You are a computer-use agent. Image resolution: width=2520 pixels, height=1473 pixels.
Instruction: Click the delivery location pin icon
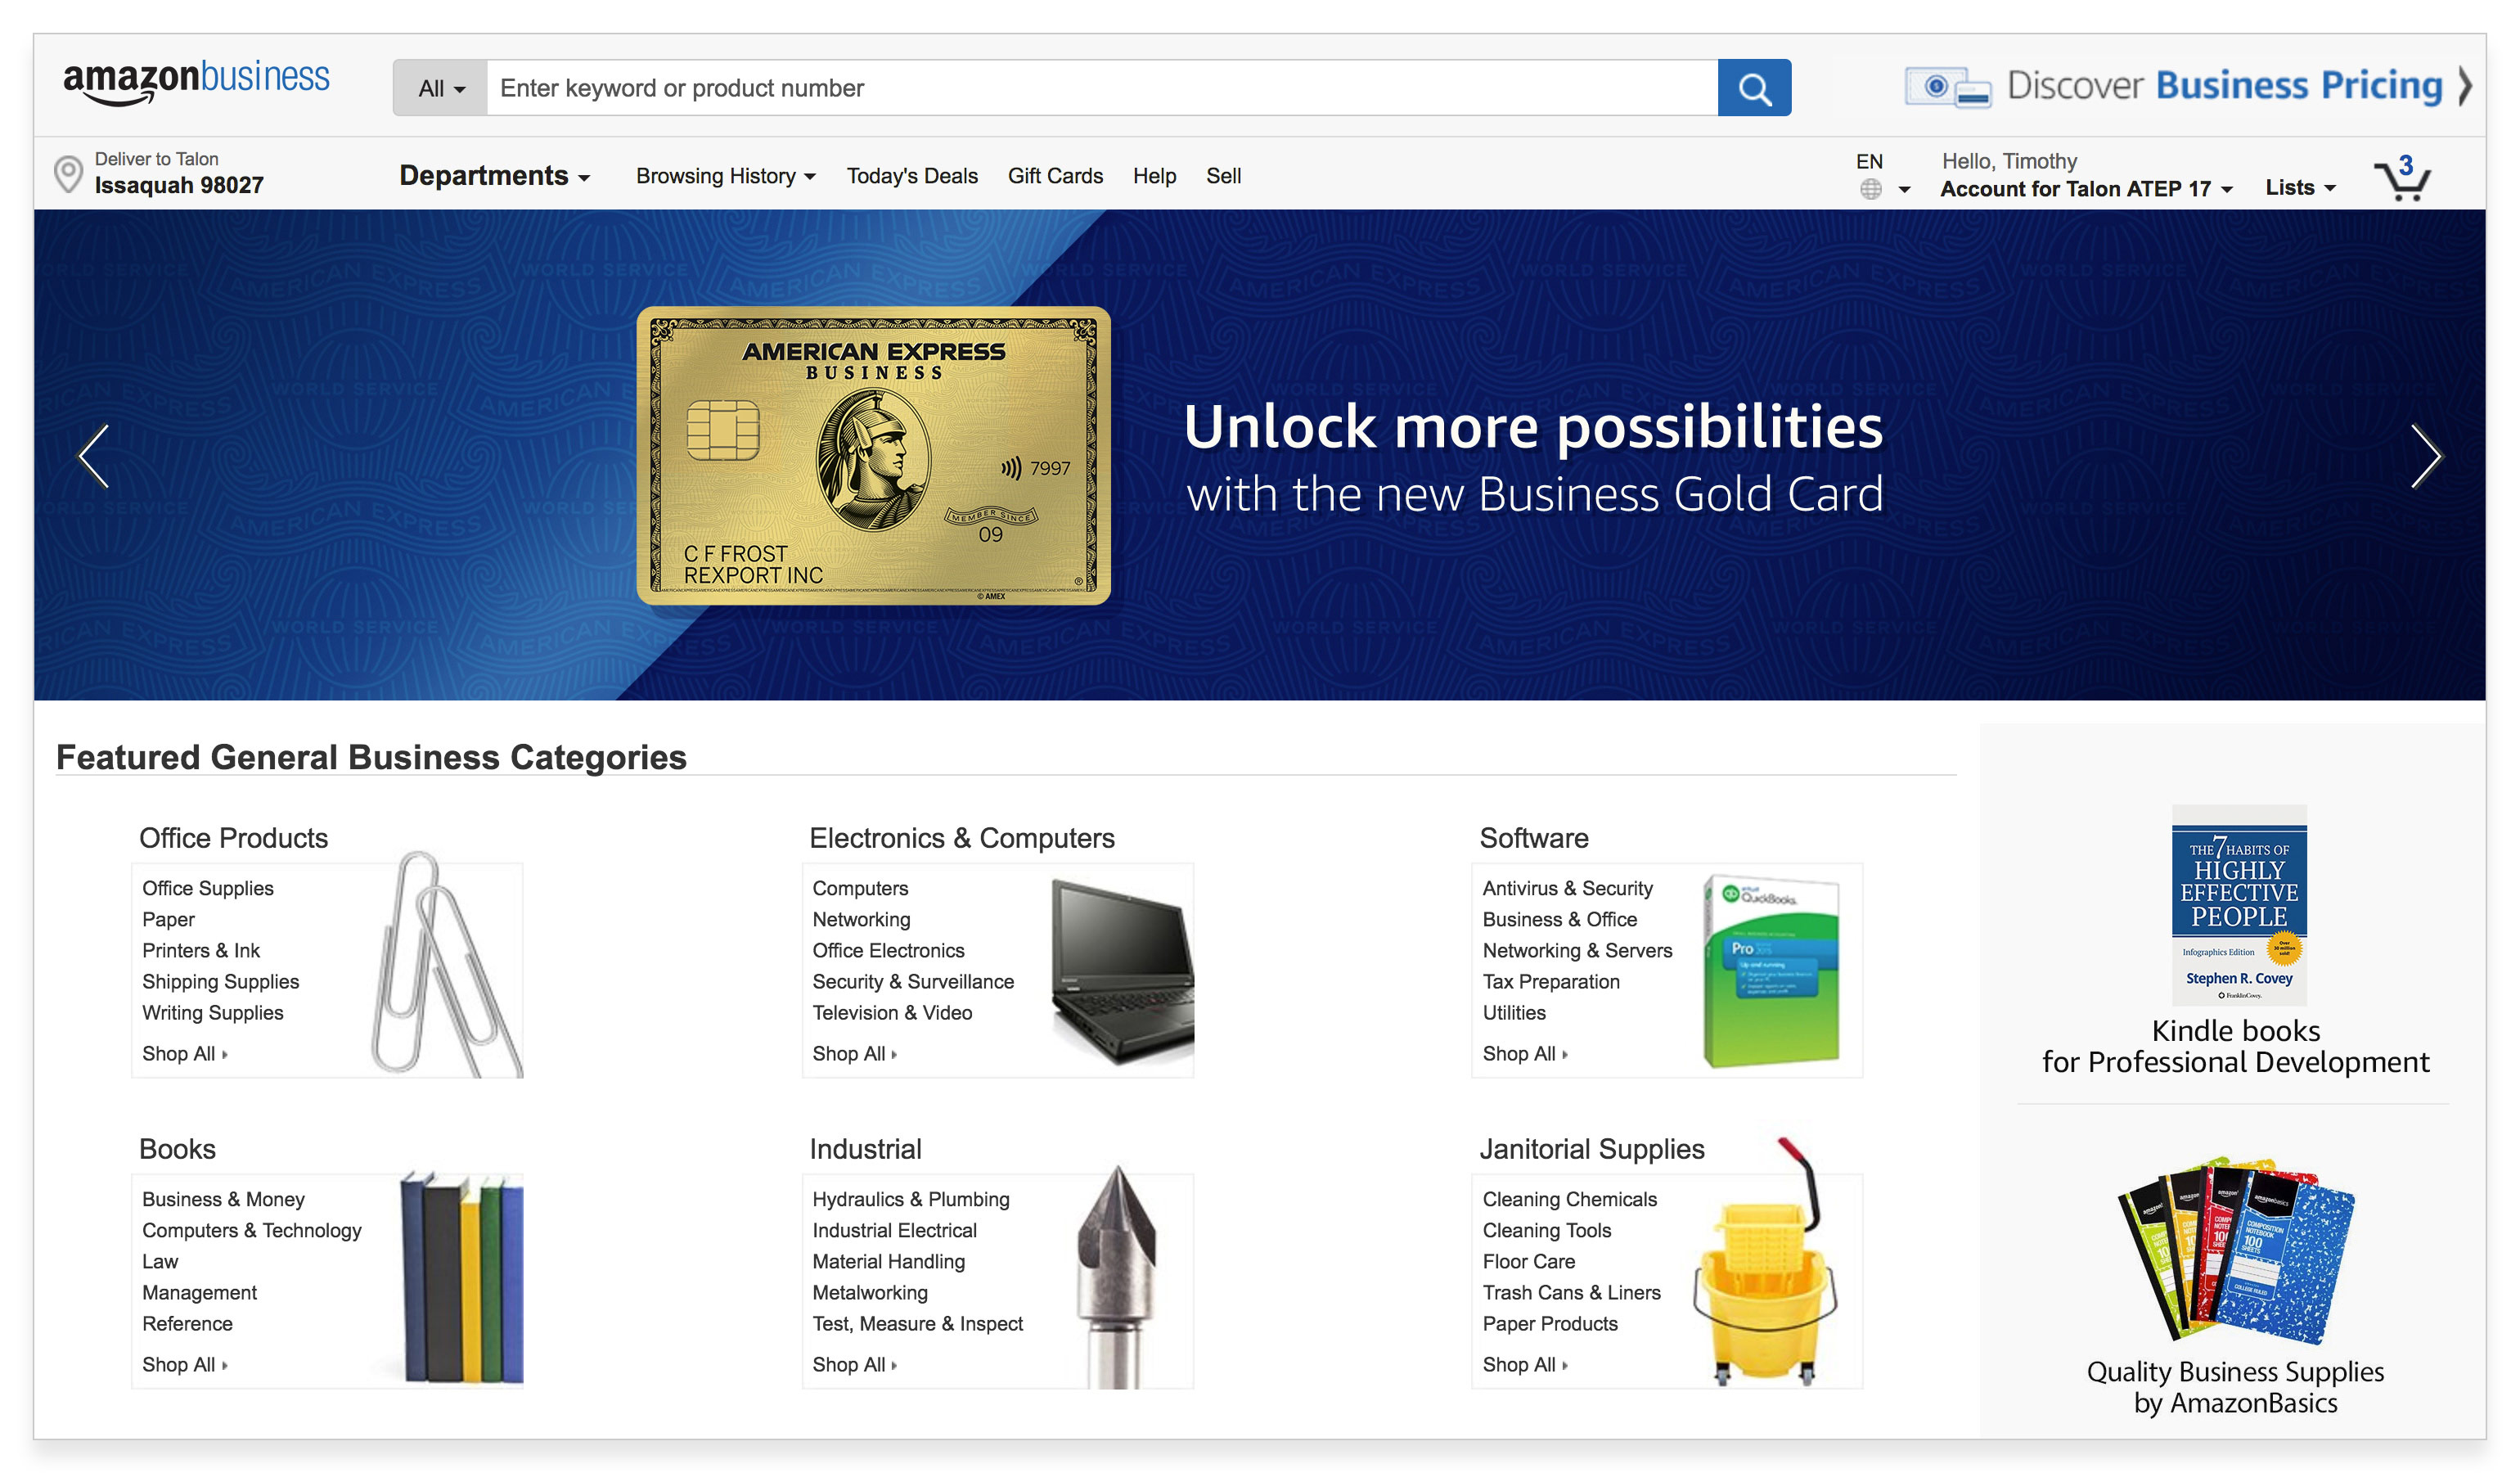[67, 172]
